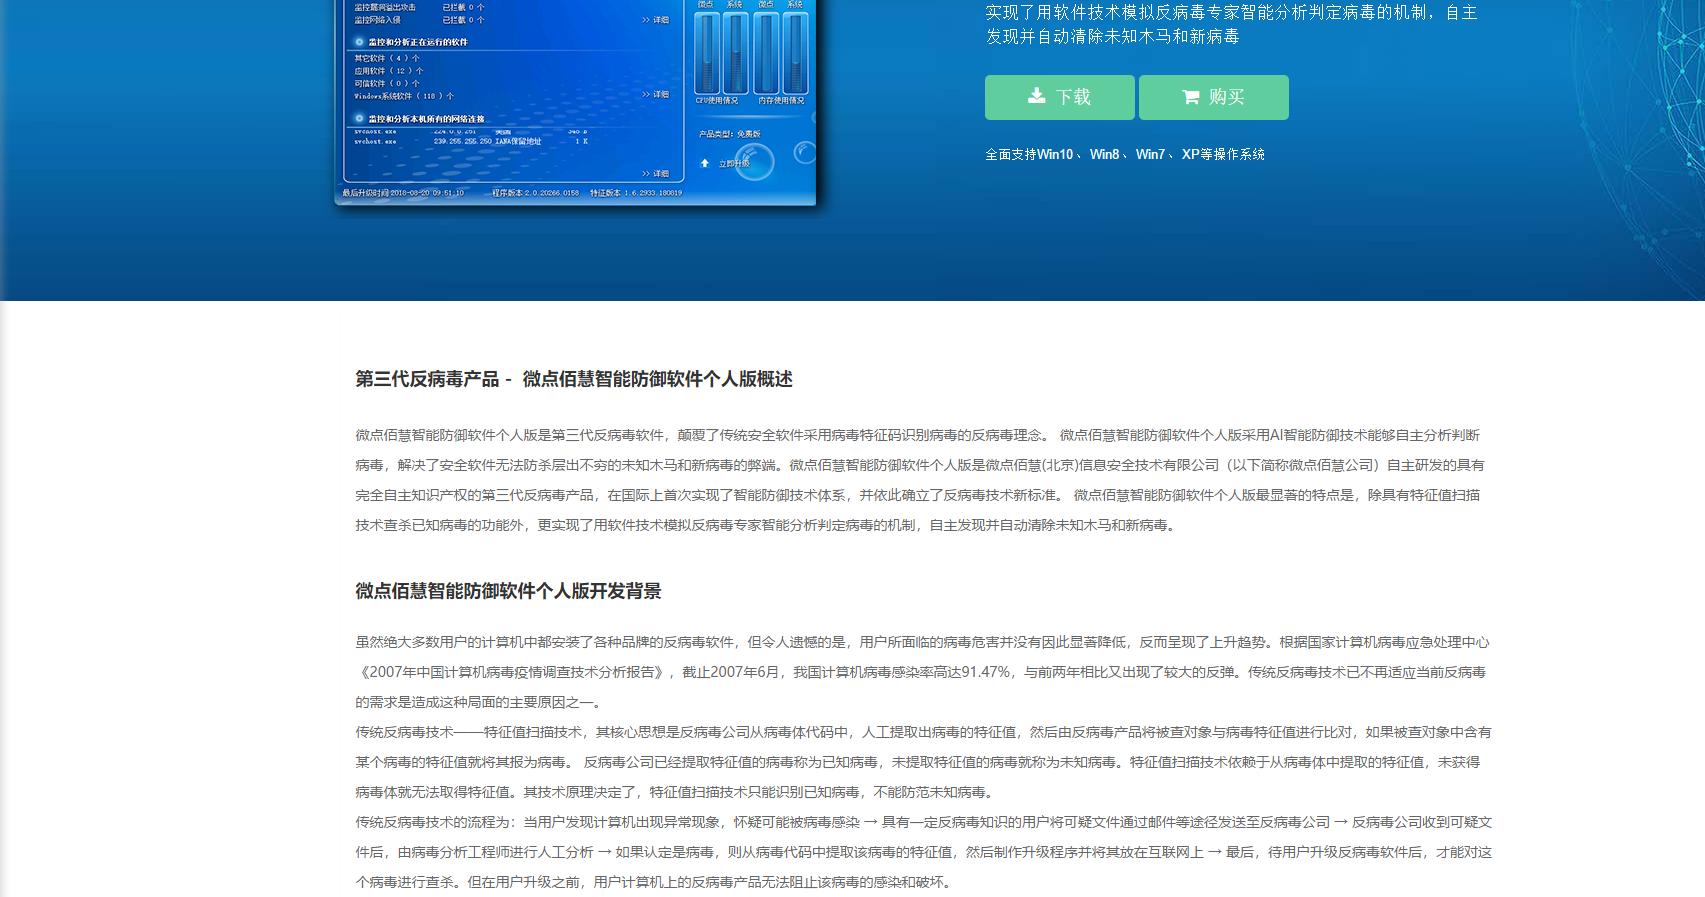Click the bullet icon beside 监控和分析正在运行的软件
1705x897 pixels.
[359, 42]
